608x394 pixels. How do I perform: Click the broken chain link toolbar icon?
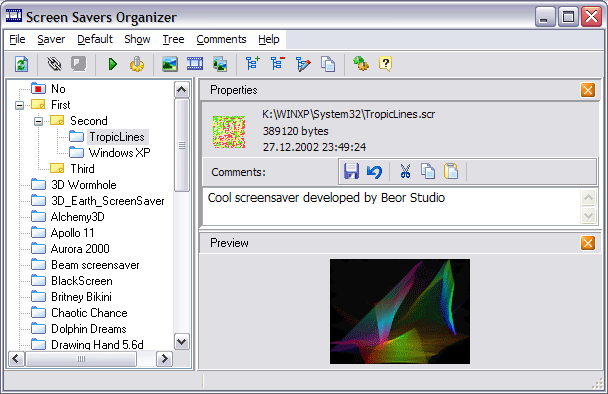click(54, 64)
